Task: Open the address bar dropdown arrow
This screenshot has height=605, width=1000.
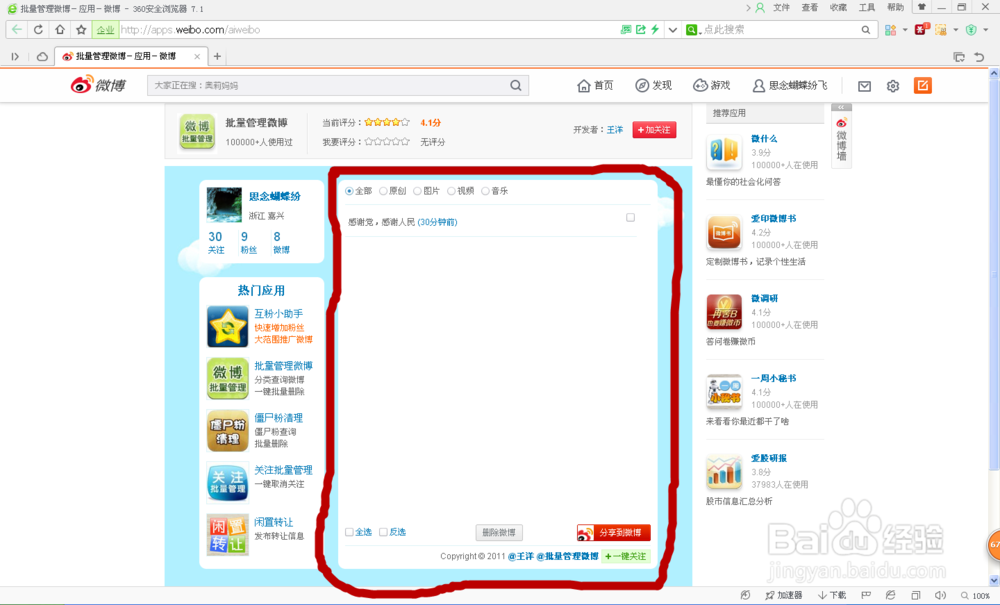Action: [x=672, y=29]
